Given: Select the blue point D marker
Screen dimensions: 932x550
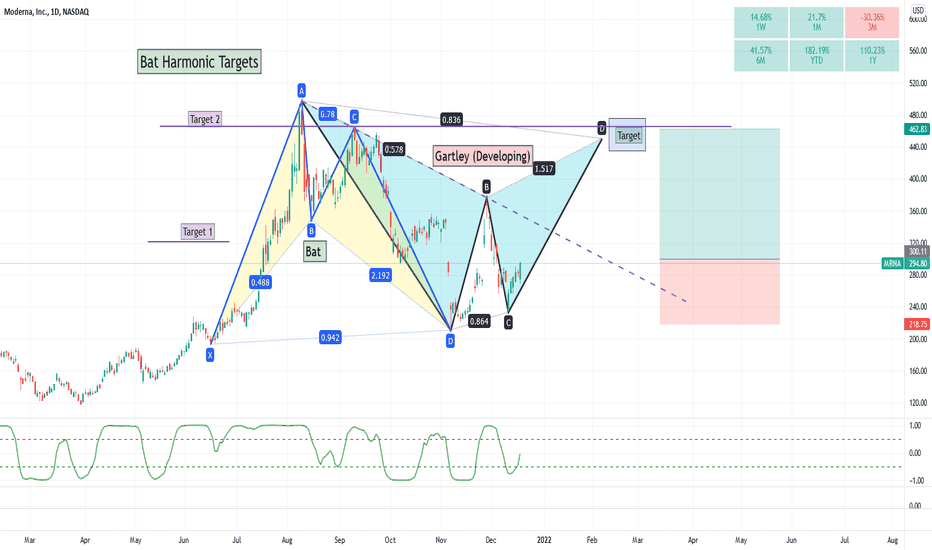Looking at the screenshot, I should click(x=451, y=341).
